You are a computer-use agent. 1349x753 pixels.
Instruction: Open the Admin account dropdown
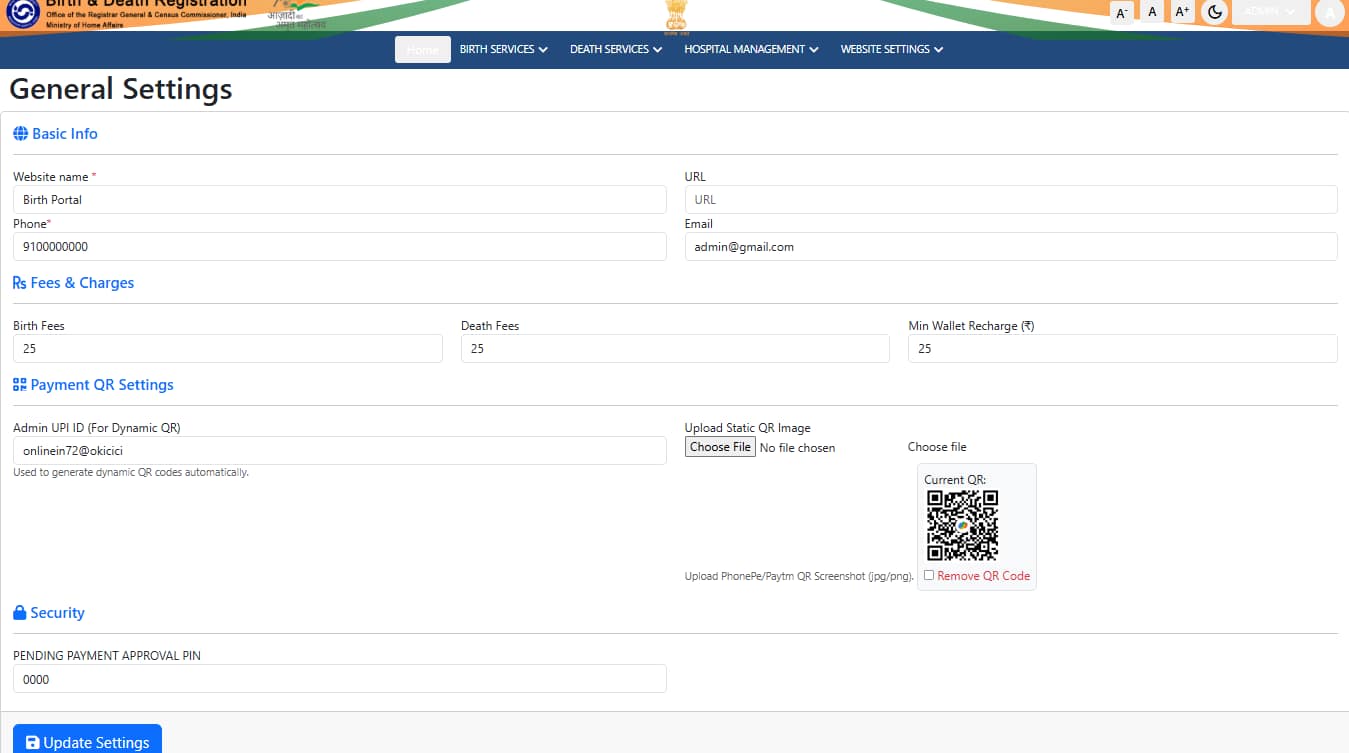(1270, 12)
